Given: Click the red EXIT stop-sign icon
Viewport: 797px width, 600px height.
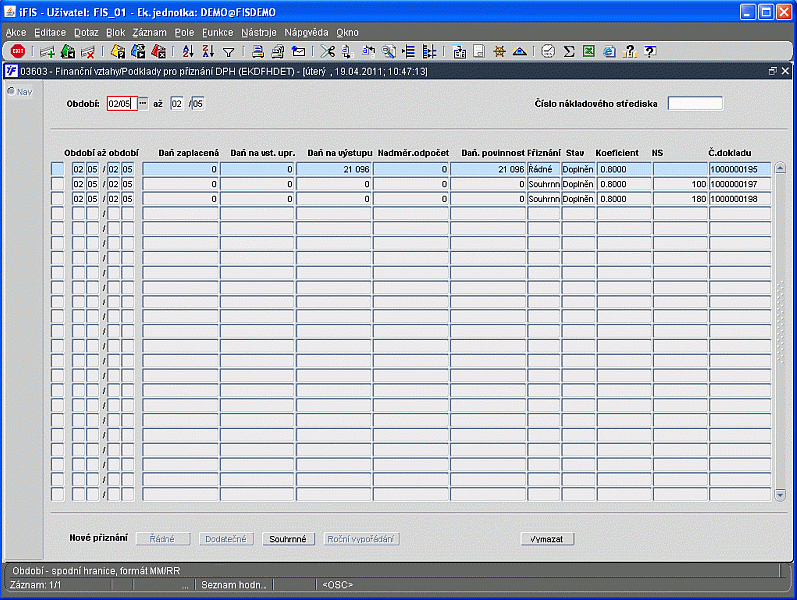Looking at the screenshot, I should pos(18,51).
